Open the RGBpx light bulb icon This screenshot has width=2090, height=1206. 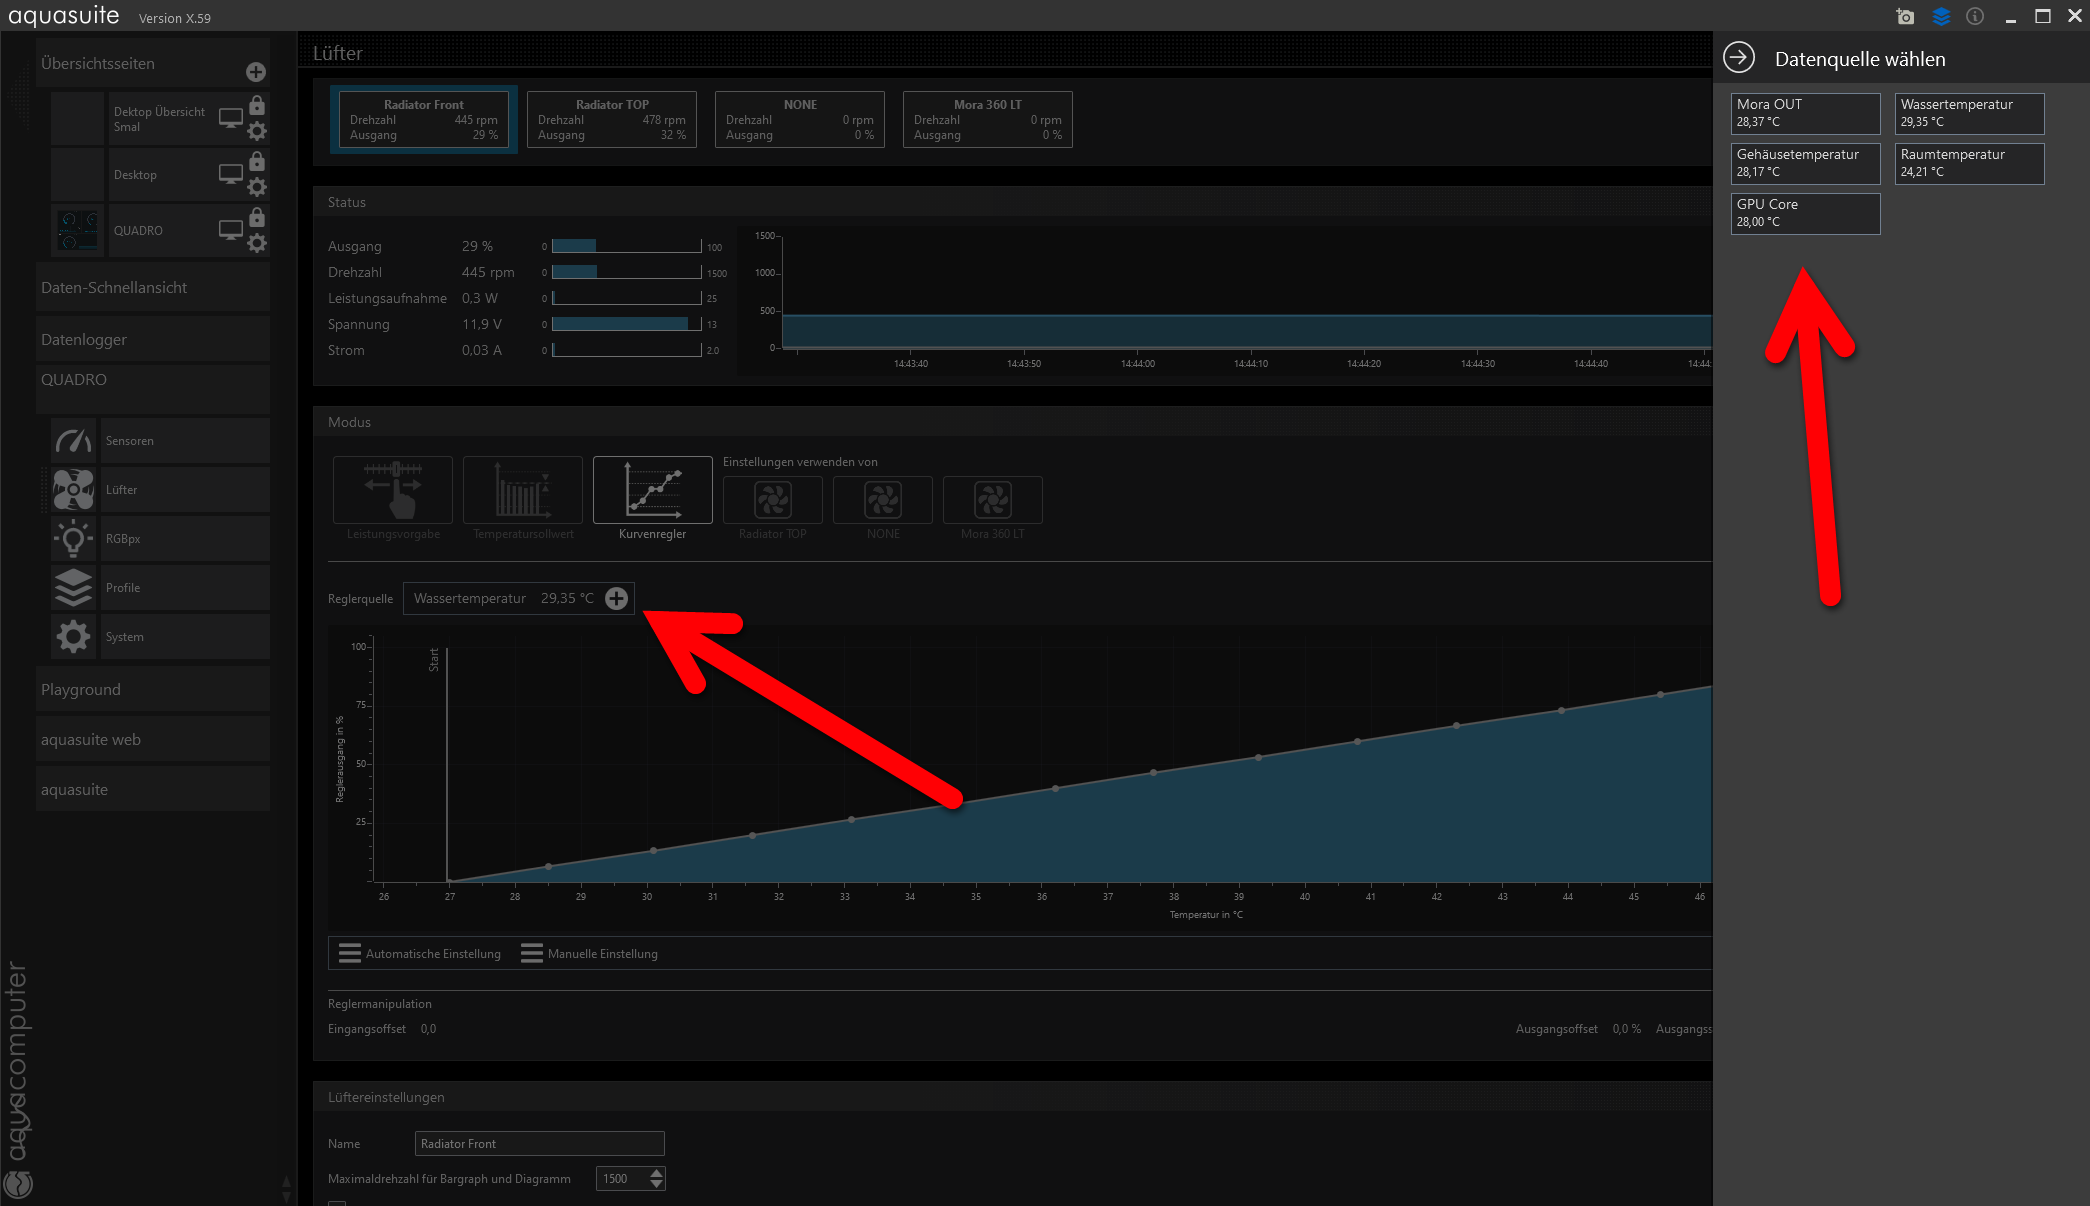click(x=73, y=539)
